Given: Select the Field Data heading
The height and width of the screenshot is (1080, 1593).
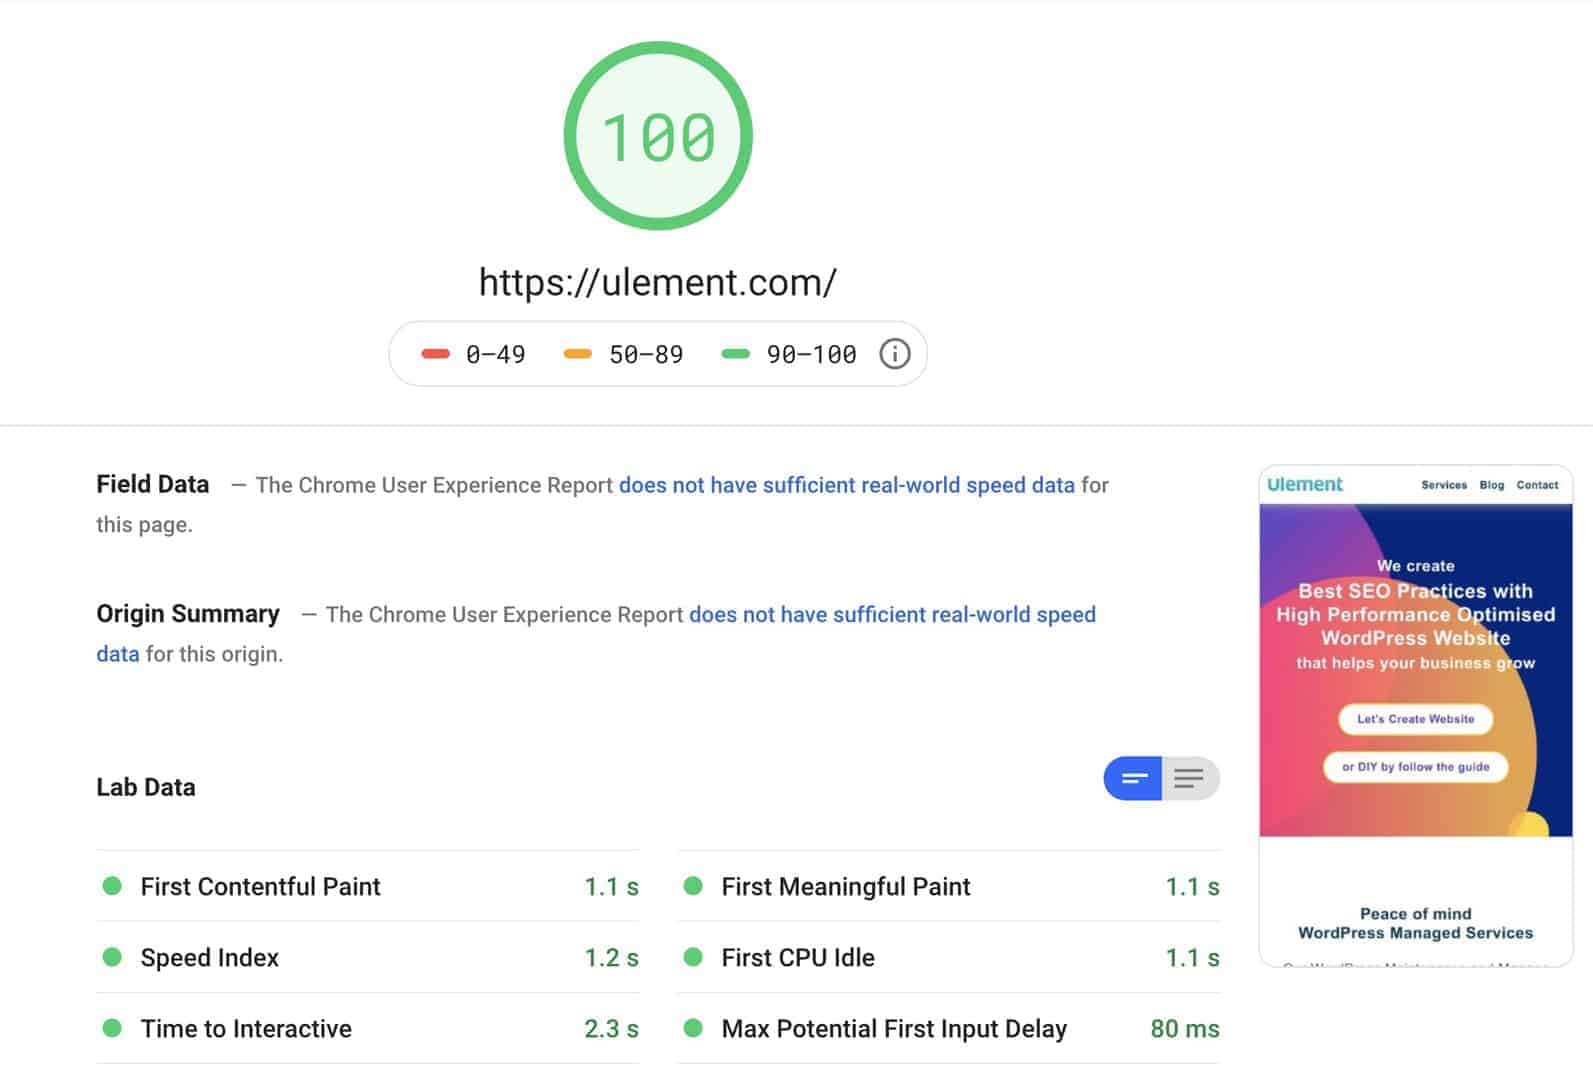Looking at the screenshot, I should (153, 484).
